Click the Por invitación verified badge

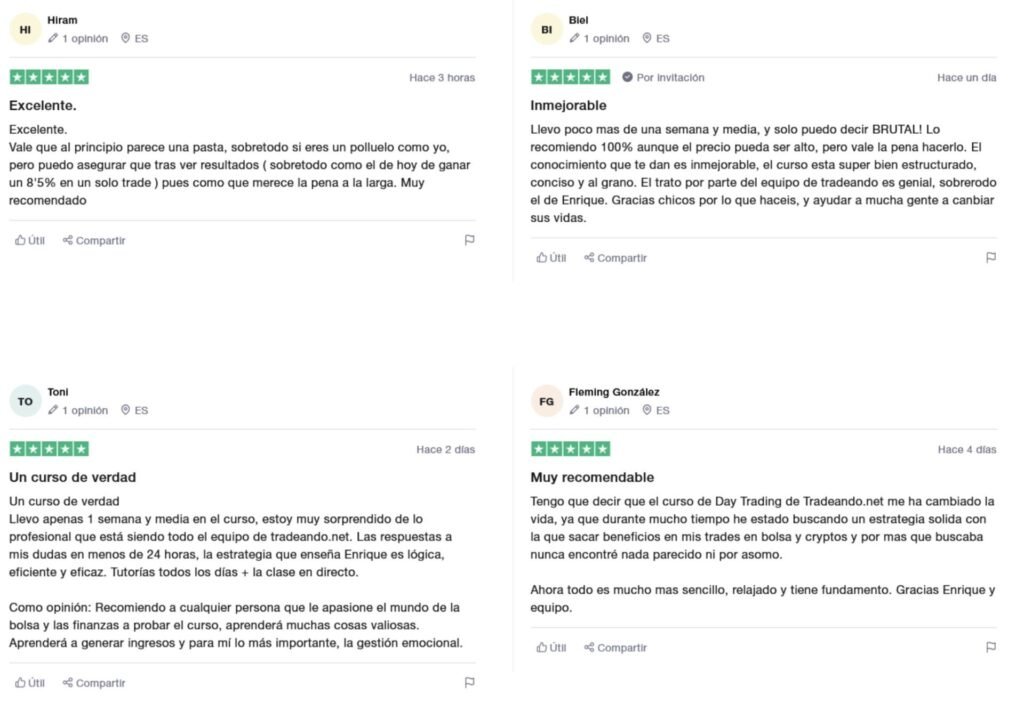click(663, 77)
